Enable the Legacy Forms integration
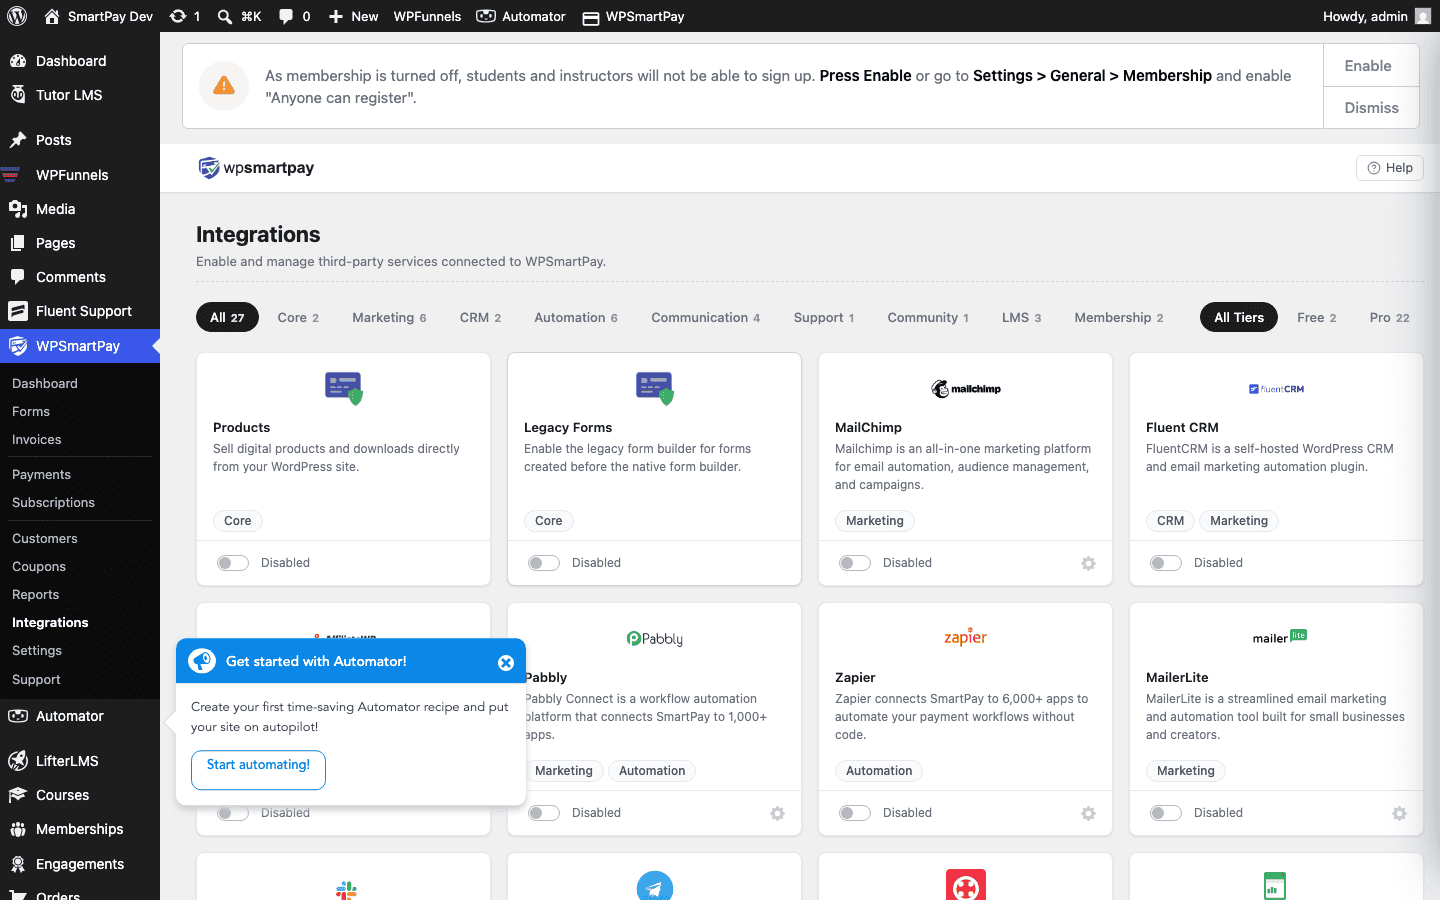The image size is (1440, 900). (x=544, y=563)
